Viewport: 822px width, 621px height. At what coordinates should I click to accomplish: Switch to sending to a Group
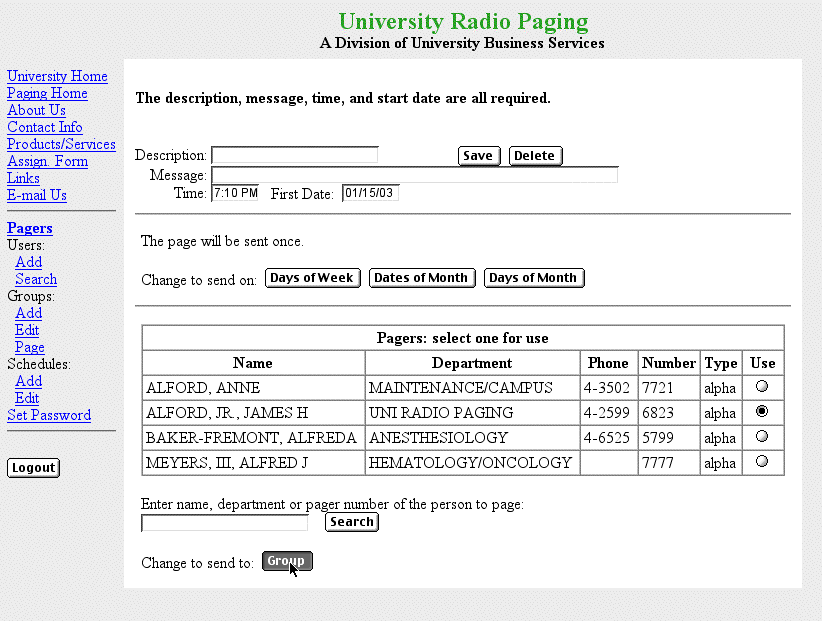coord(287,562)
